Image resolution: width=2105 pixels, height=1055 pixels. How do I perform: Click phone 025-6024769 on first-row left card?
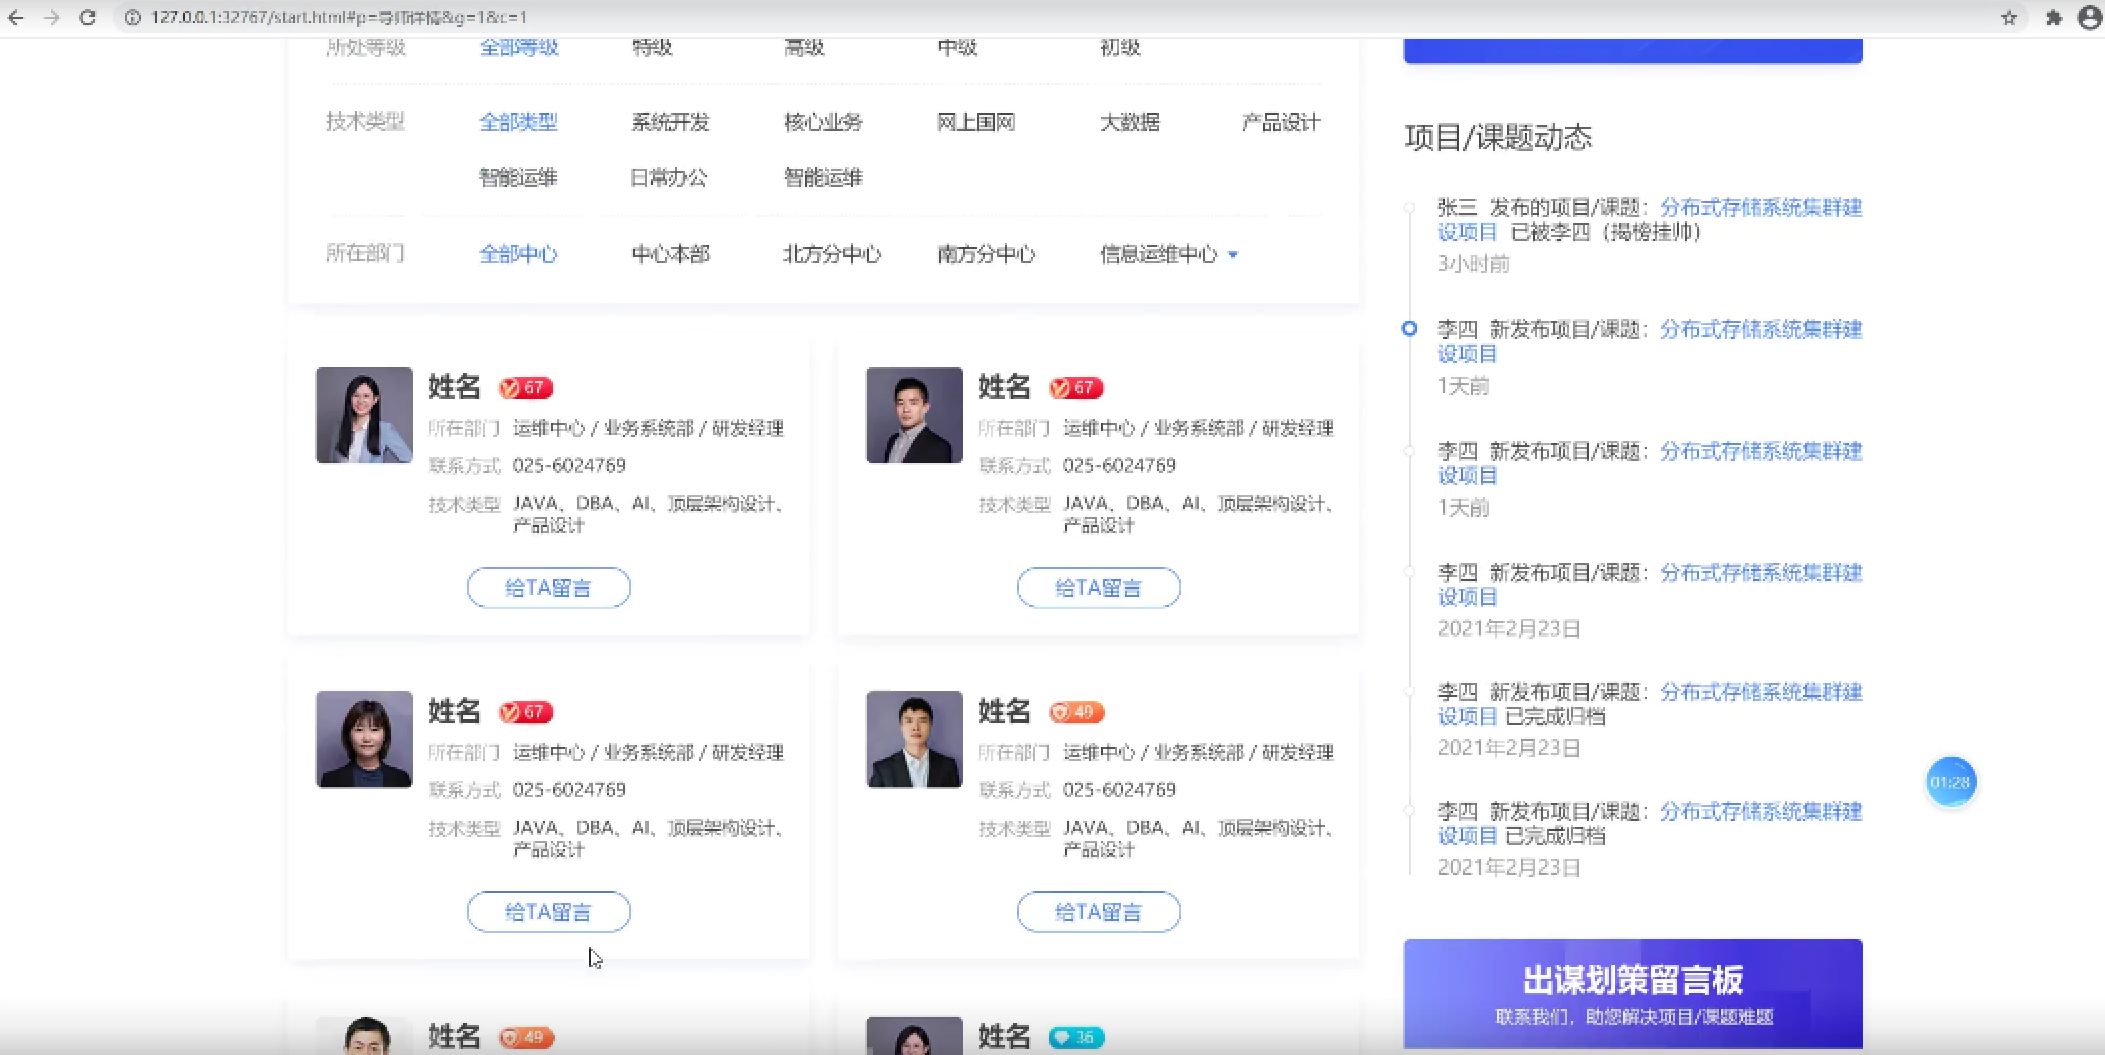pyautogui.click(x=569, y=466)
